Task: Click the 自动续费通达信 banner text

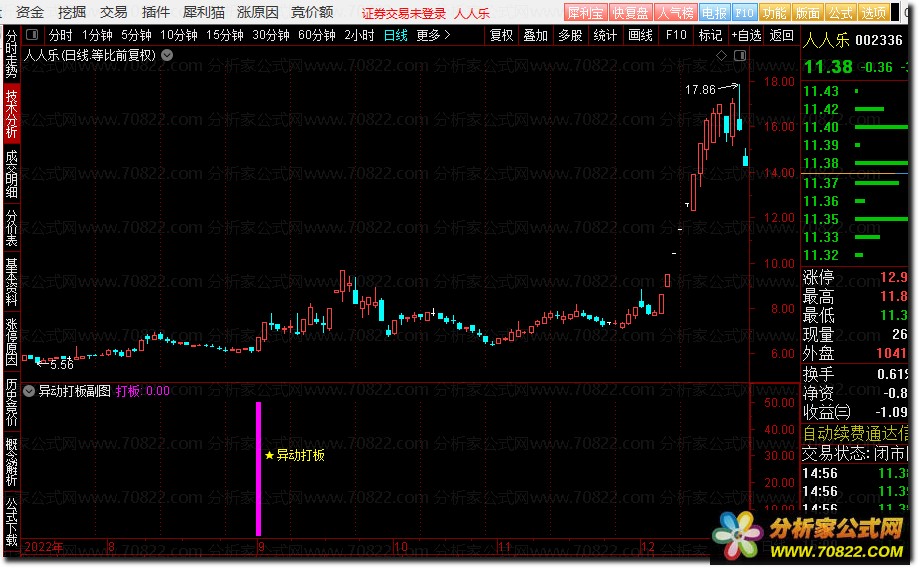Action: coord(854,434)
